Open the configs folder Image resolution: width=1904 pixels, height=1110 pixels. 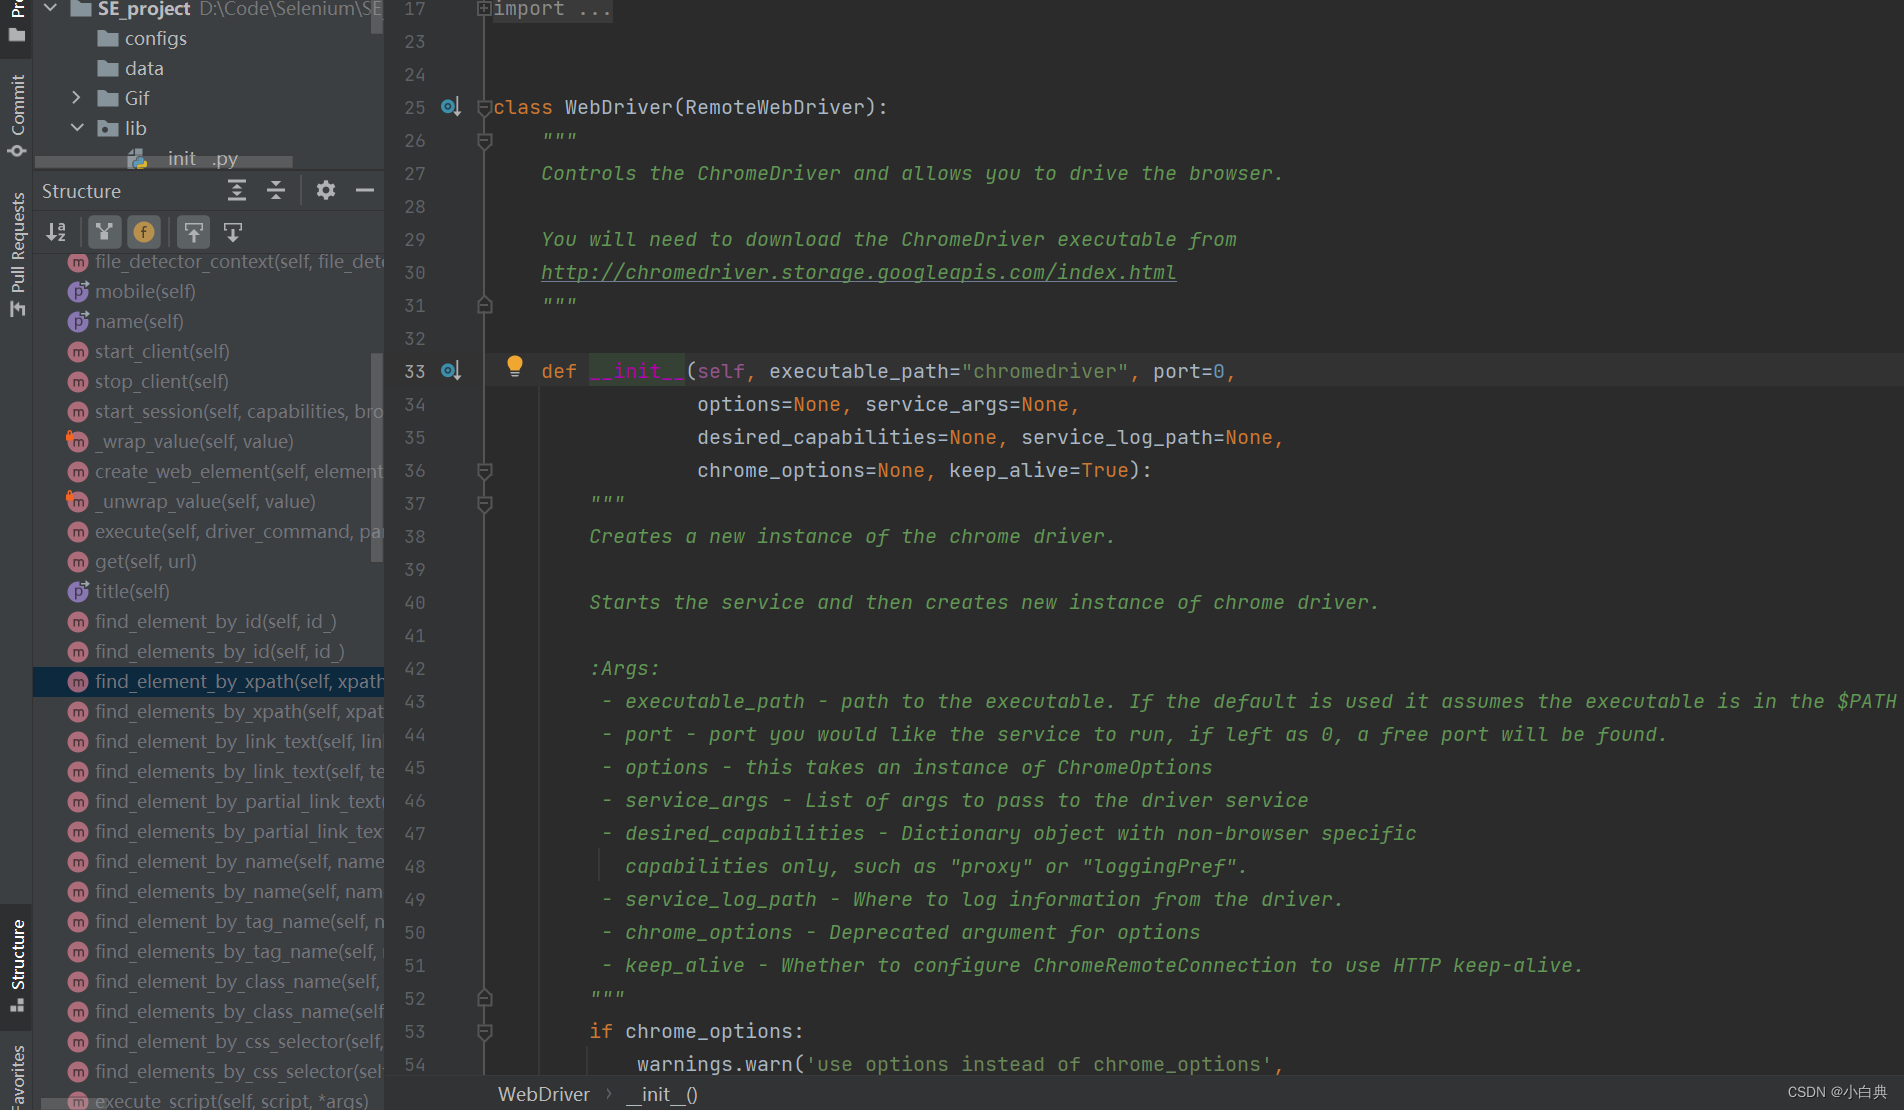point(155,38)
